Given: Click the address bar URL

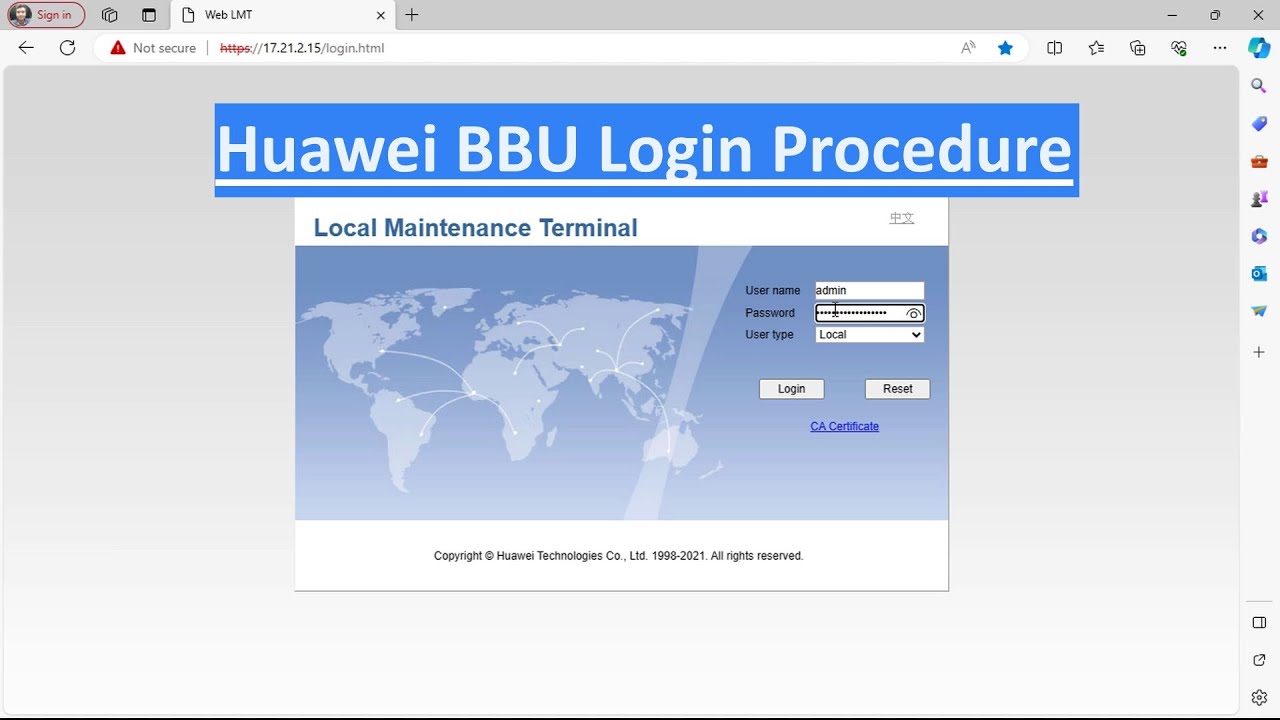Looking at the screenshot, I should click(x=302, y=48).
